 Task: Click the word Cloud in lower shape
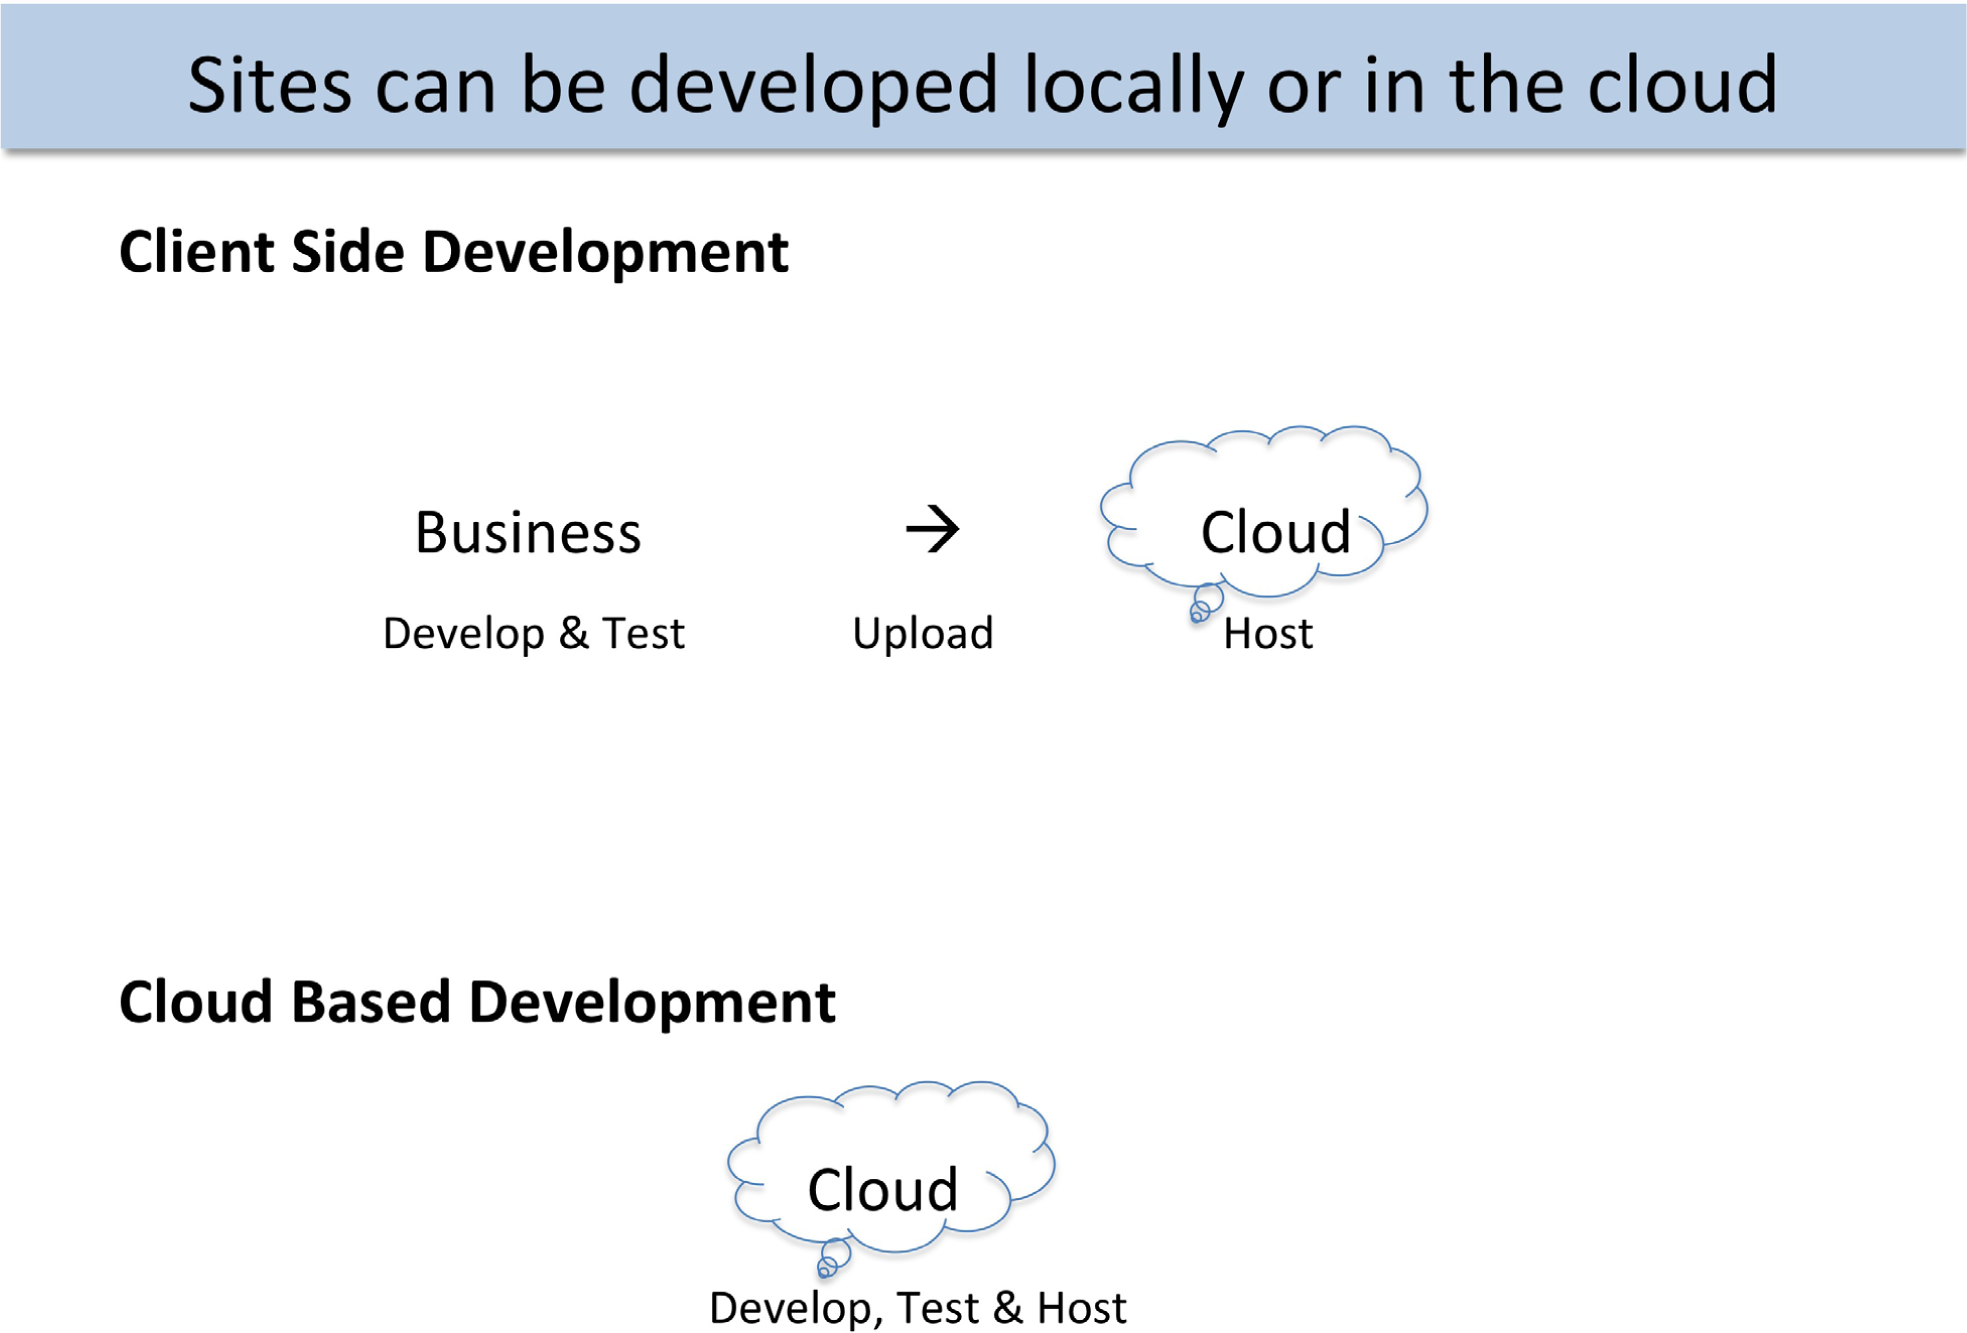(882, 1189)
